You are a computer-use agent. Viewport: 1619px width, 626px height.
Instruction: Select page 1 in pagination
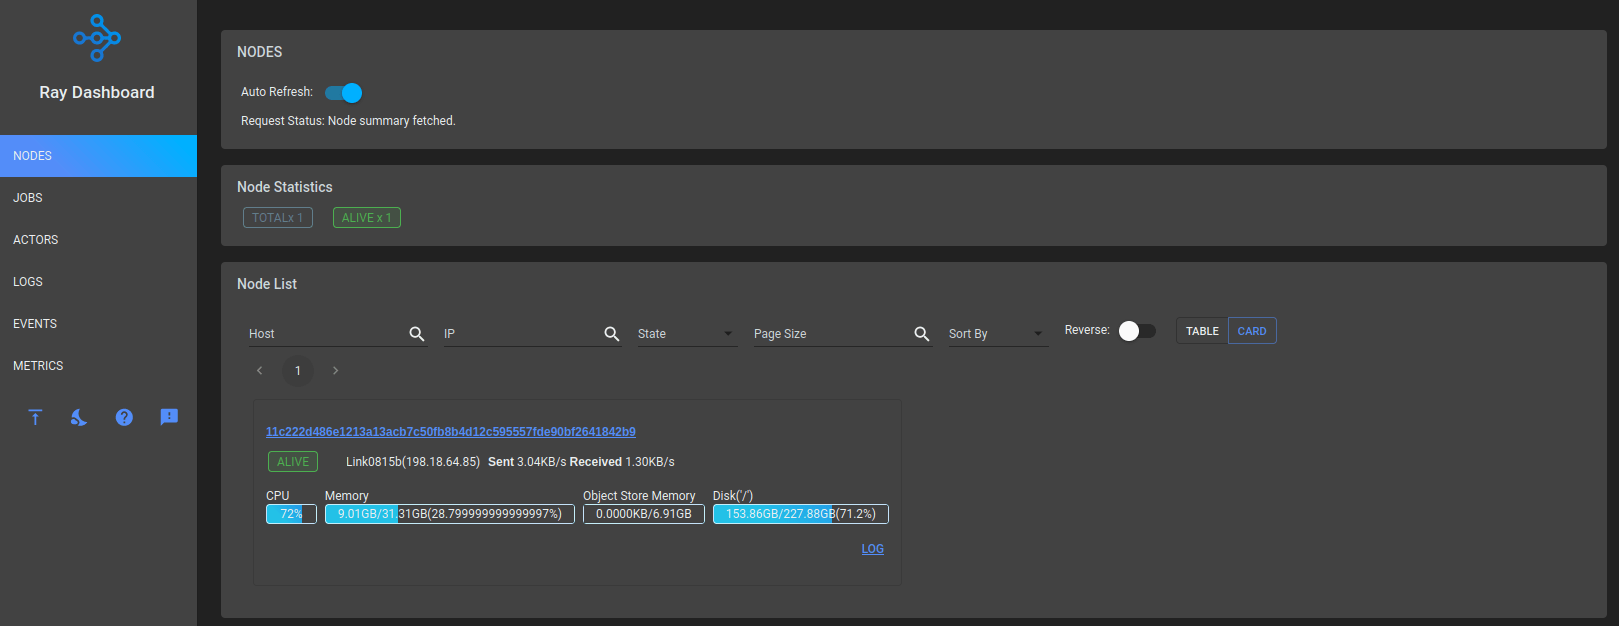click(298, 371)
